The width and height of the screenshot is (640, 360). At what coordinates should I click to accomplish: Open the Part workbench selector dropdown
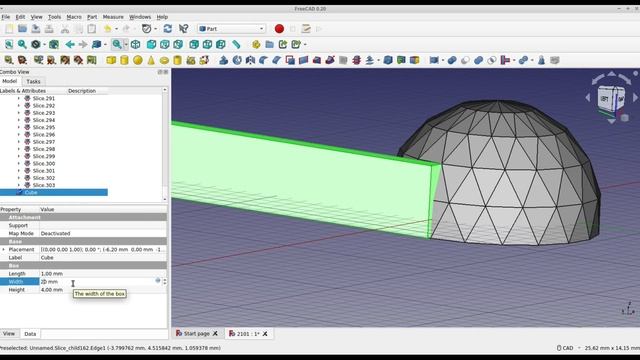pos(231,29)
